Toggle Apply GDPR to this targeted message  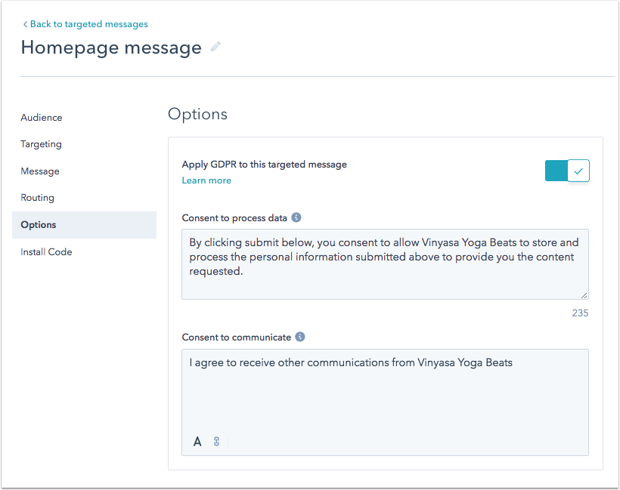pyautogui.click(x=567, y=170)
